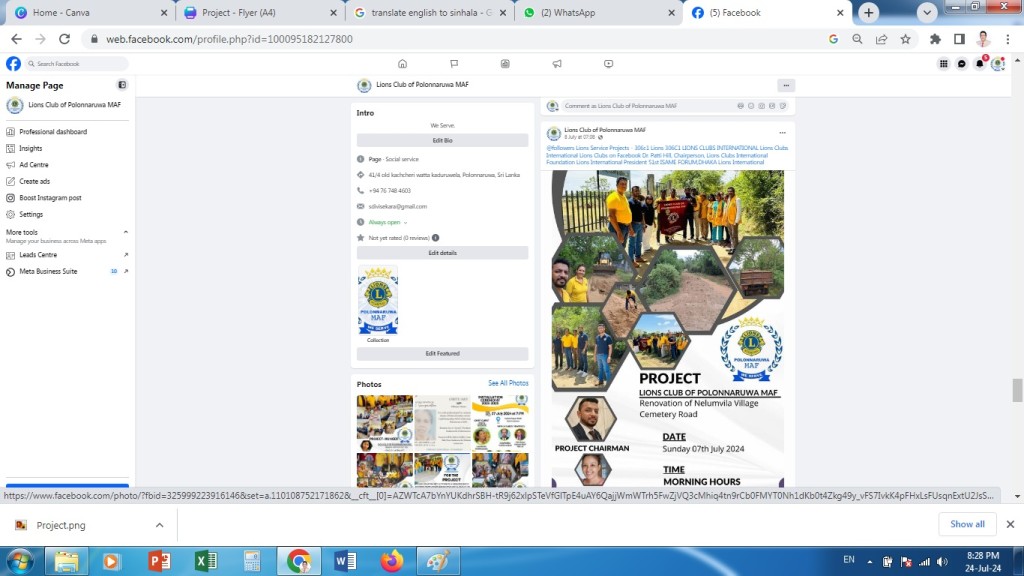Switch to WhatsApp tab
Image resolution: width=1024 pixels, height=576 pixels.
599,12
